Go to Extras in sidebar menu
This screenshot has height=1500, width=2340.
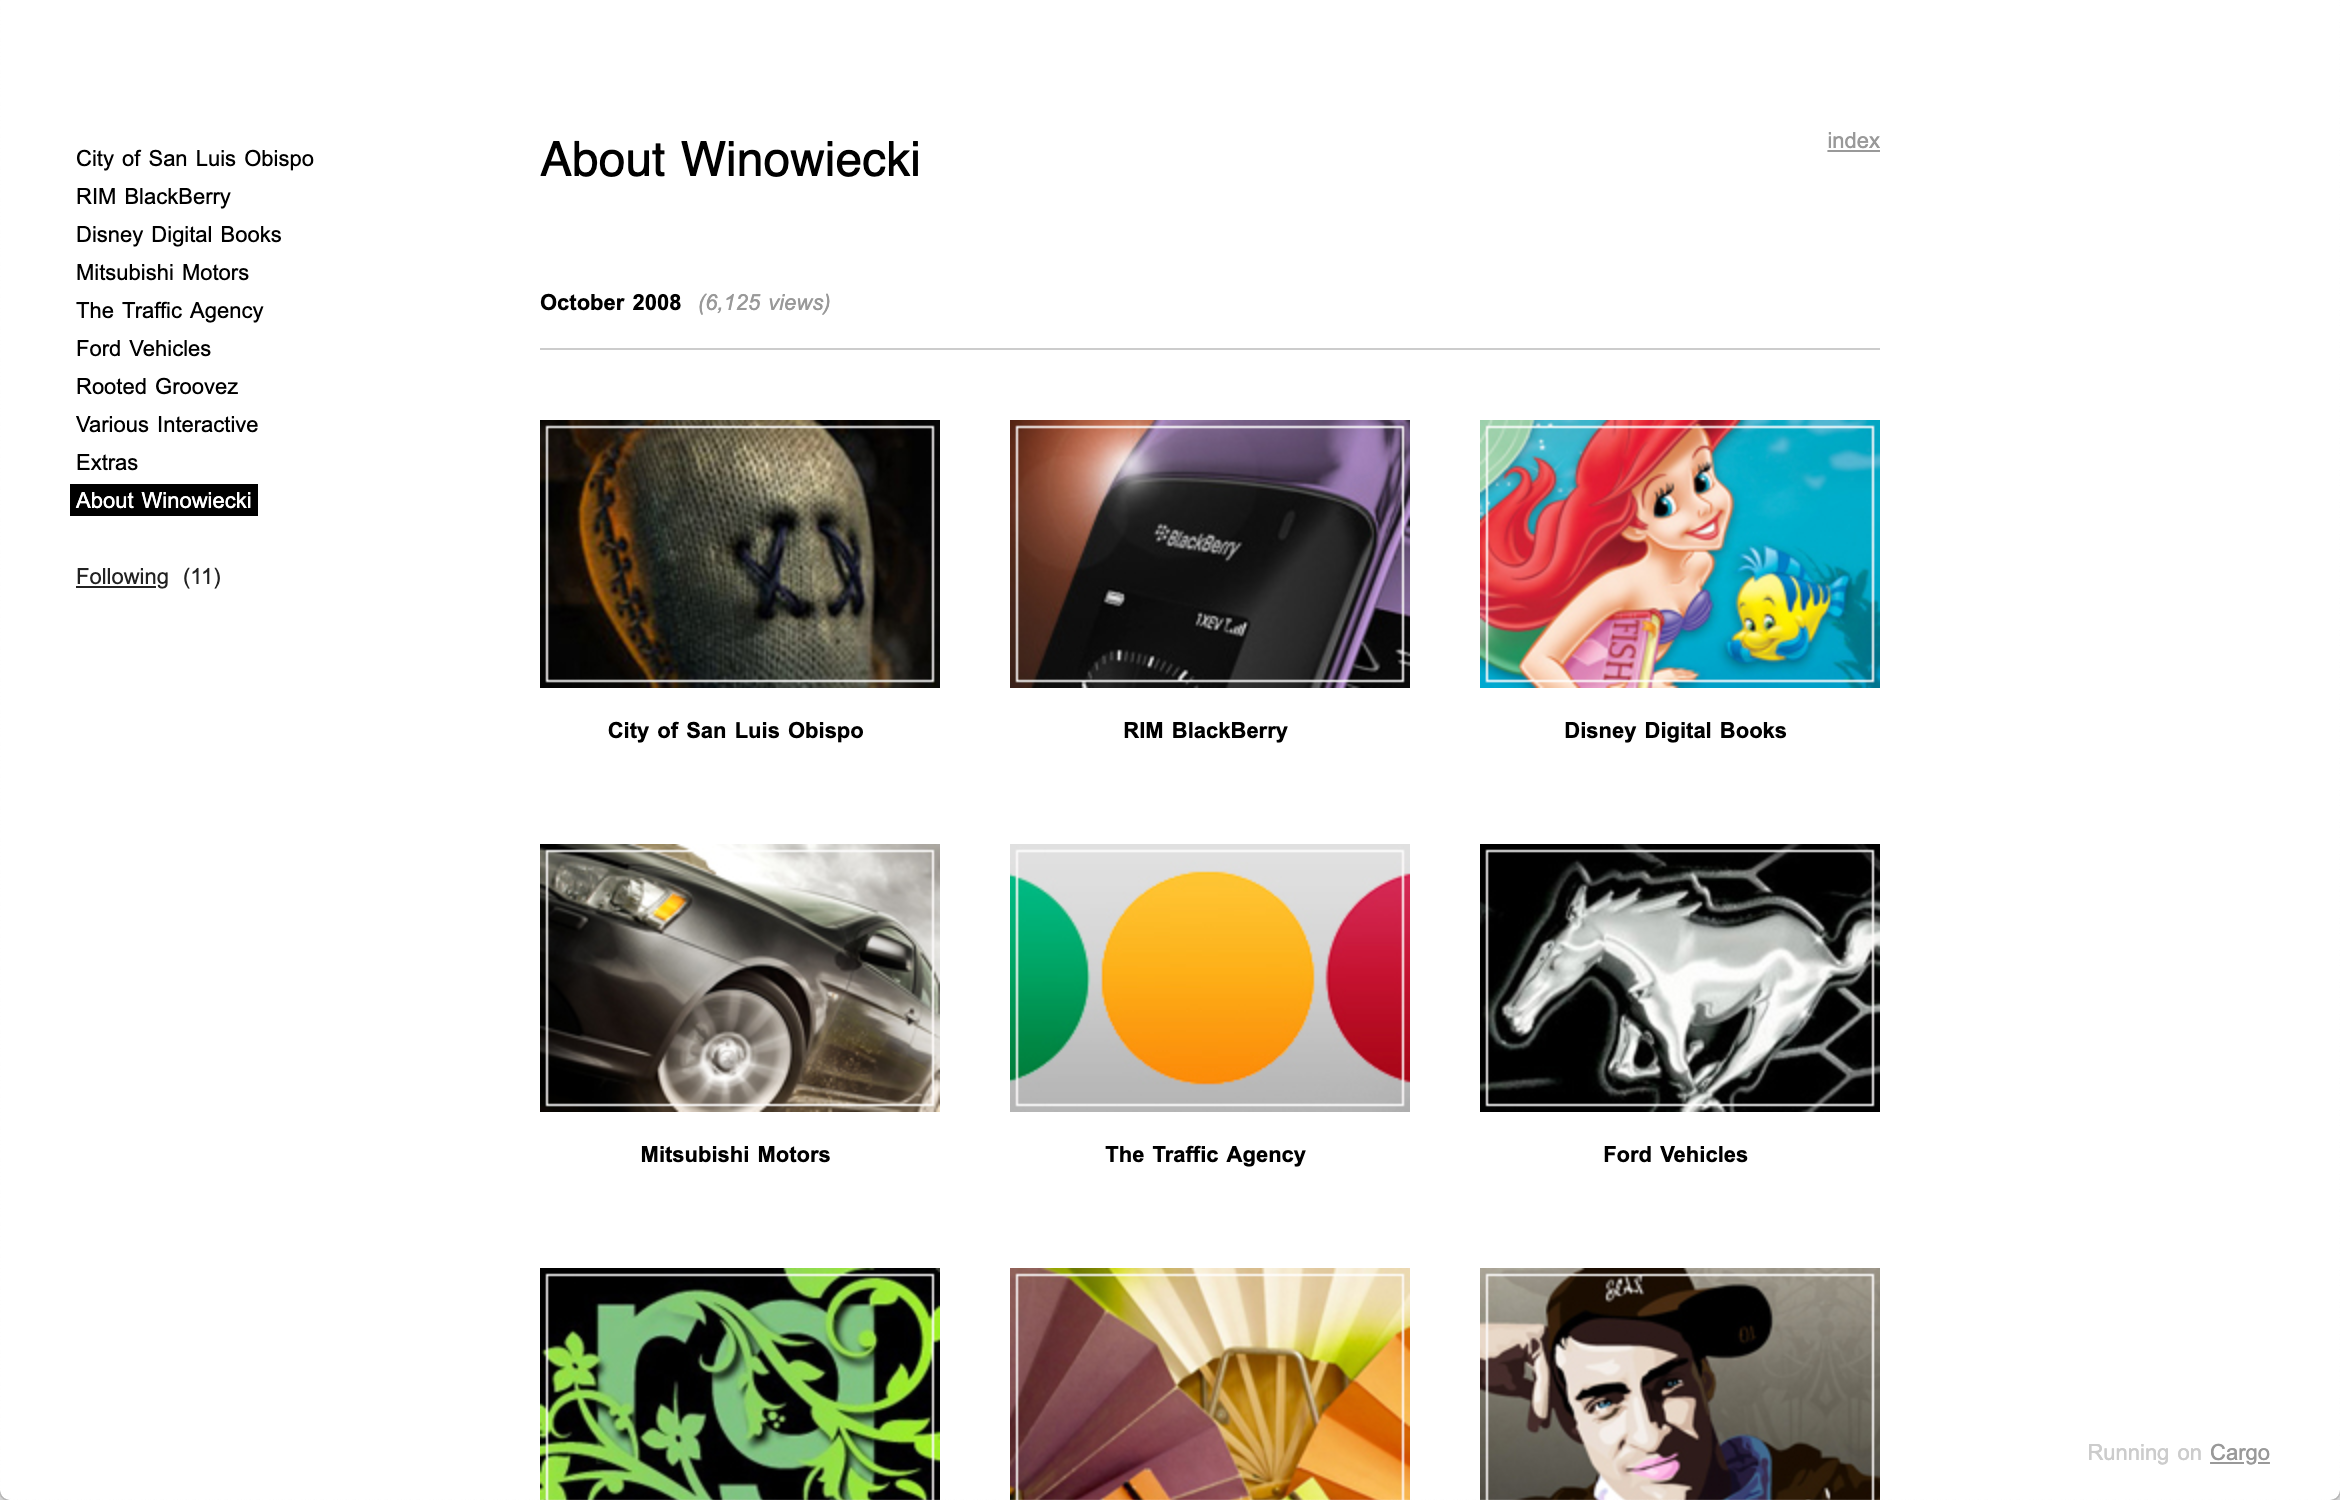tap(107, 462)
